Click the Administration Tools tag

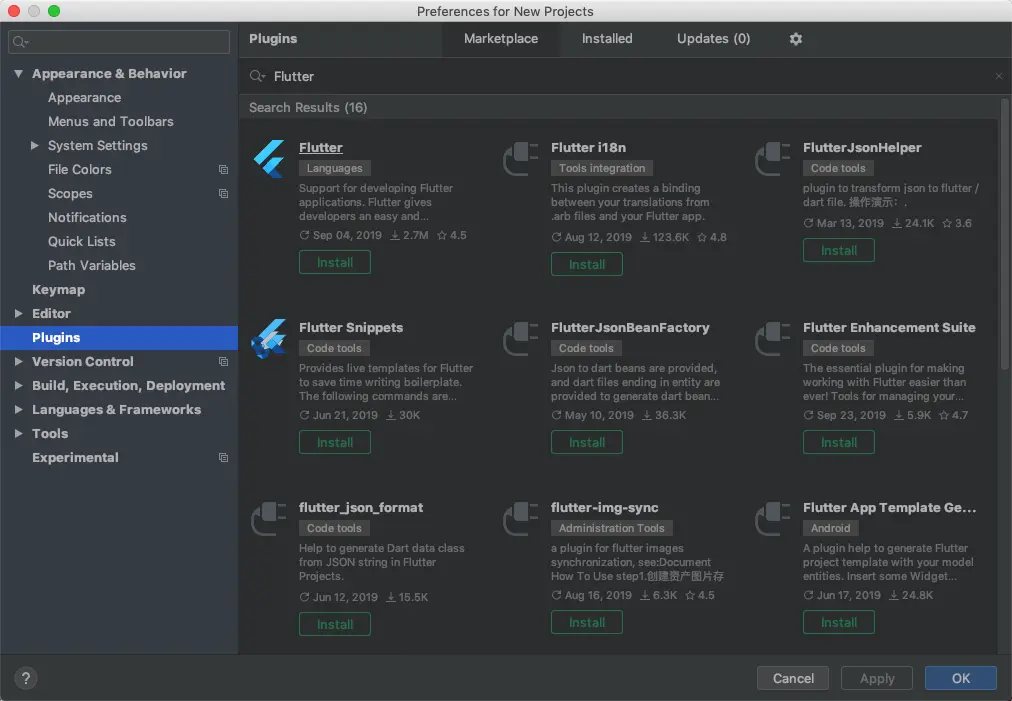(611, 528)
